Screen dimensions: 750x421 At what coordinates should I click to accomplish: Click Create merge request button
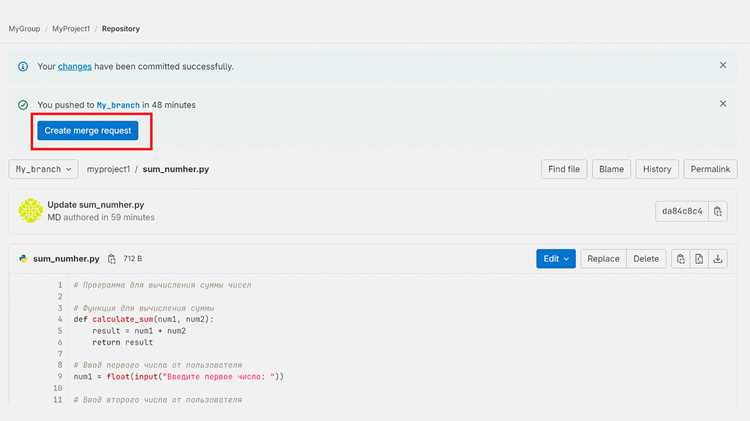(x=88, y=131)
